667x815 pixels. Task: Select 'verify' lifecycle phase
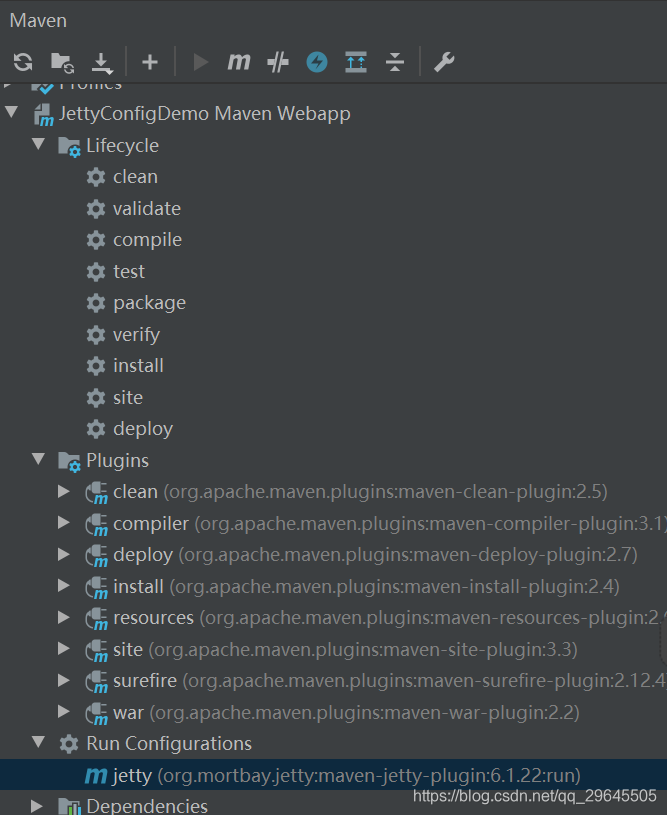point(136,335)
